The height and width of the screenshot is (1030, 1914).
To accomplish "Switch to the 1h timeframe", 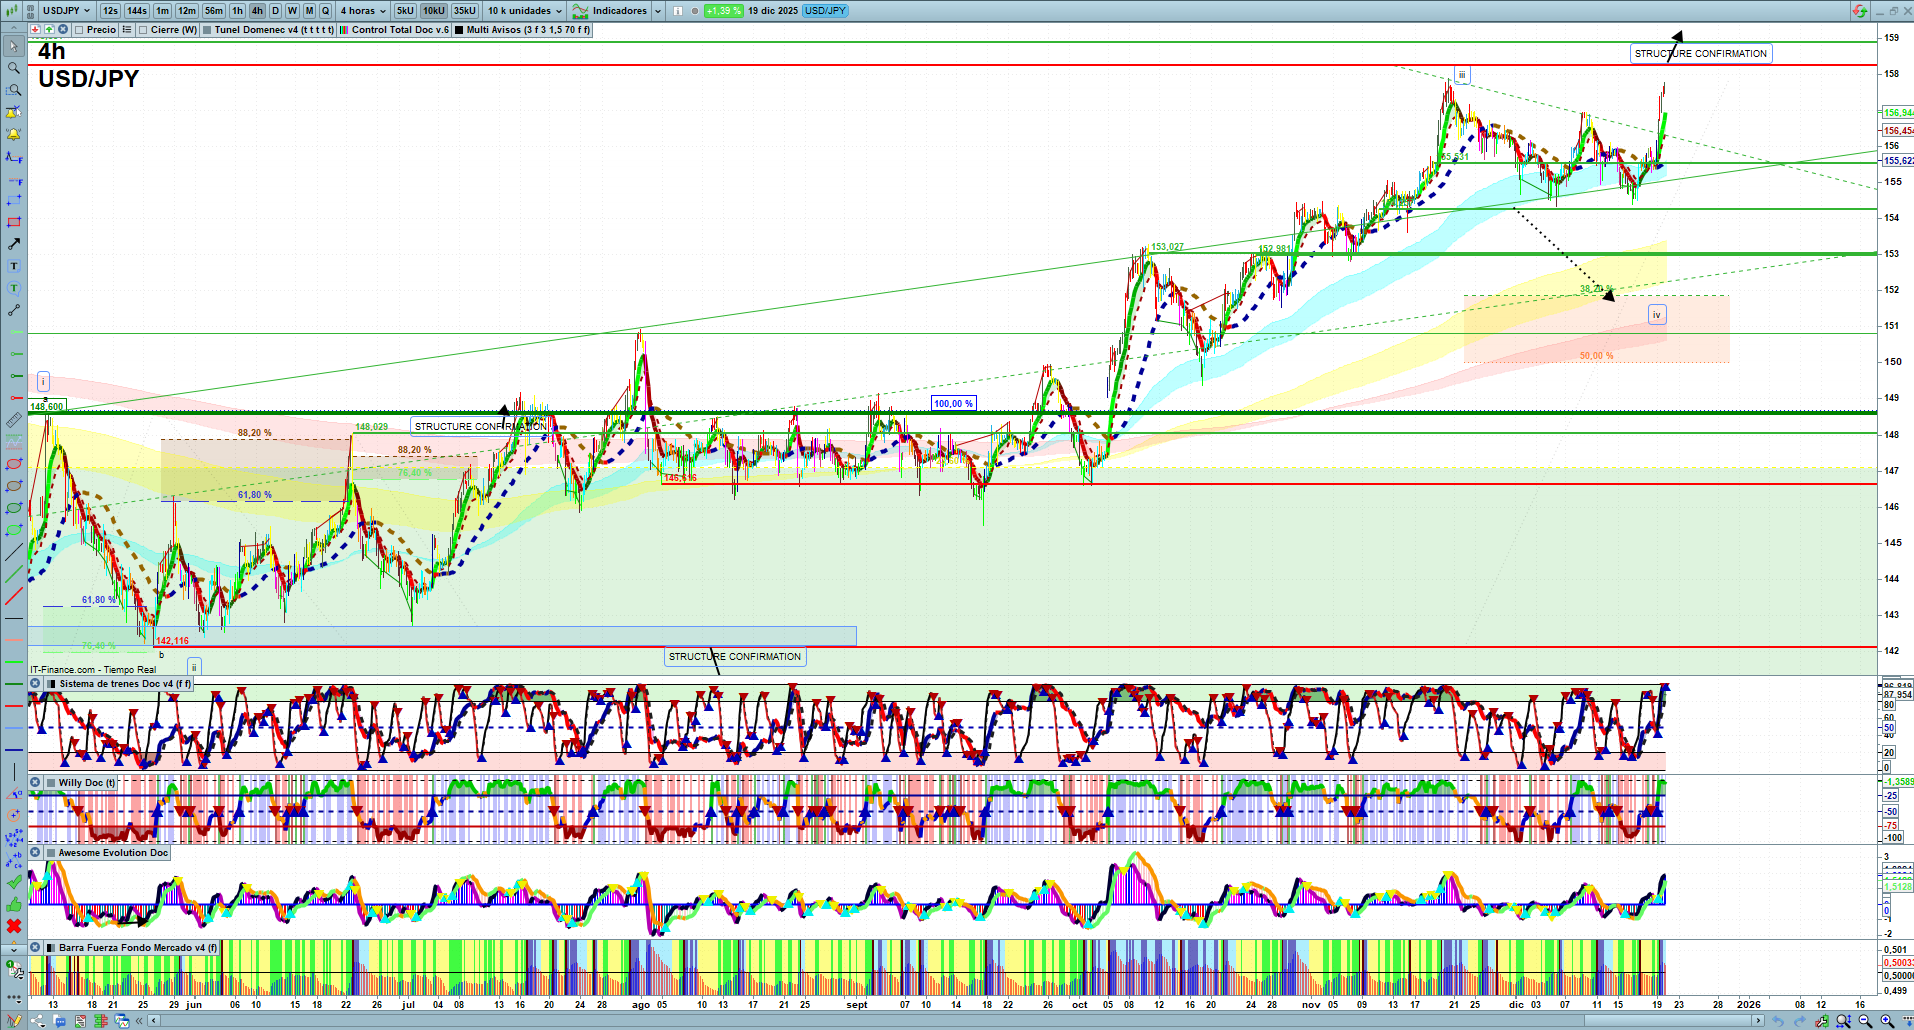I will coord(237,11).
